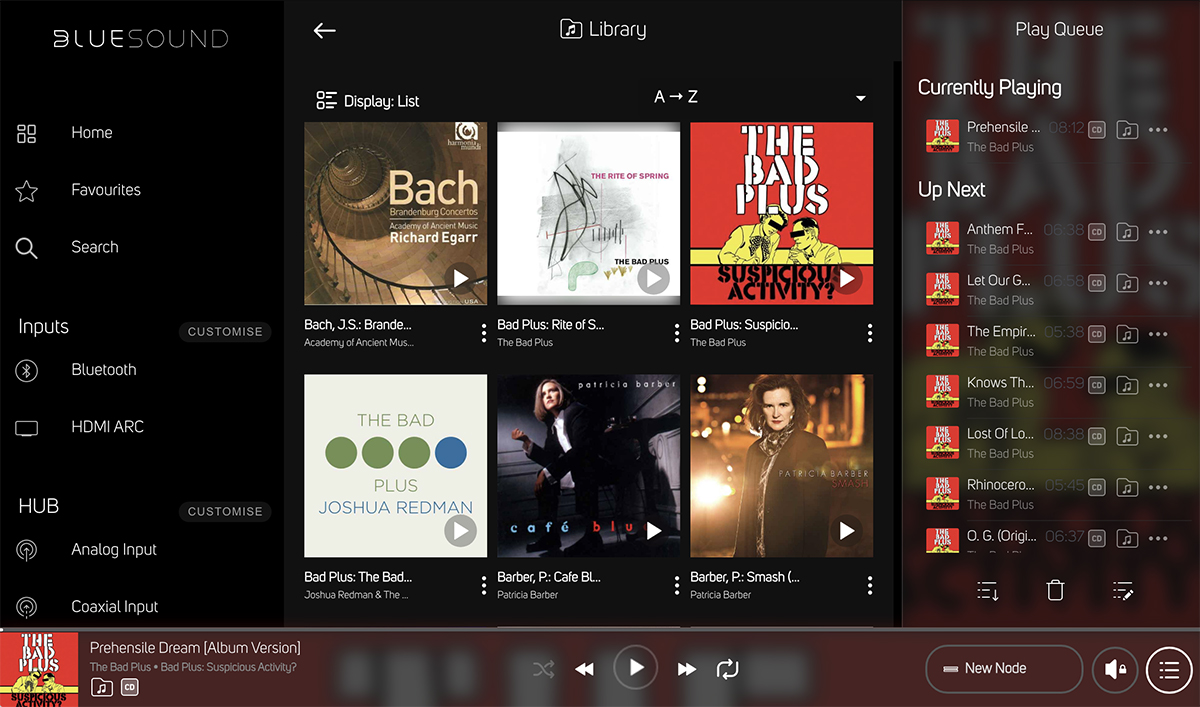Screen dimensions: 1200x707
Task: Toggle repeat mode
Action: click(x=726, y=669)
